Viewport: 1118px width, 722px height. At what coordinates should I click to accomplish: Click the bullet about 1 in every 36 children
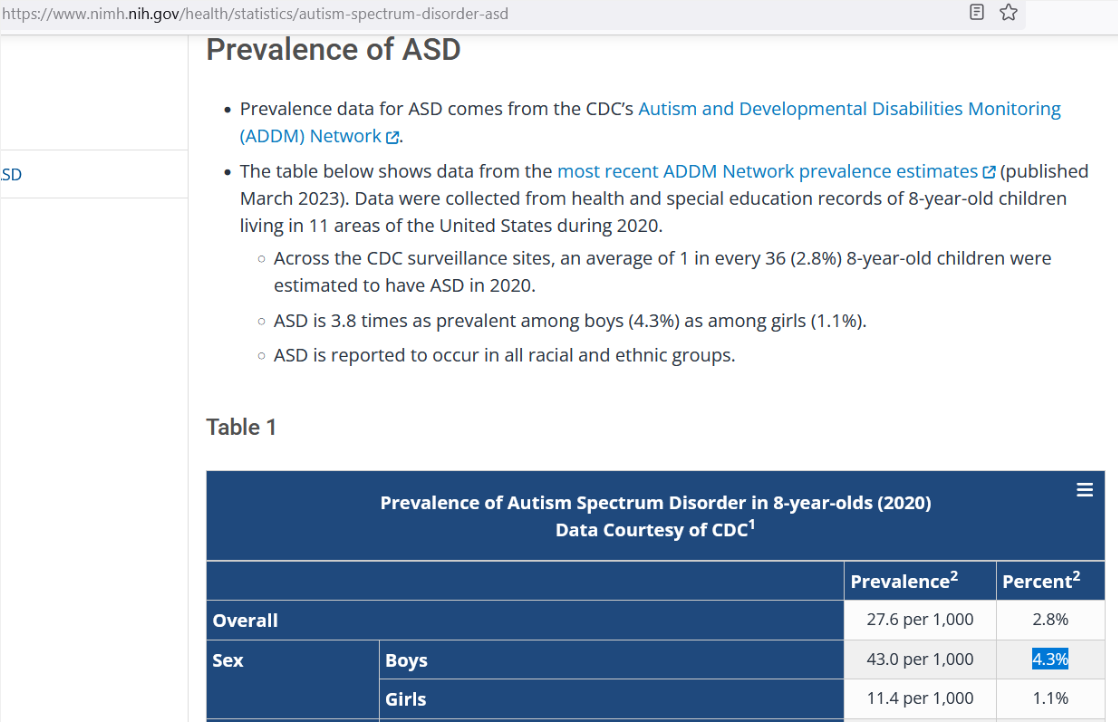point(662,272)
